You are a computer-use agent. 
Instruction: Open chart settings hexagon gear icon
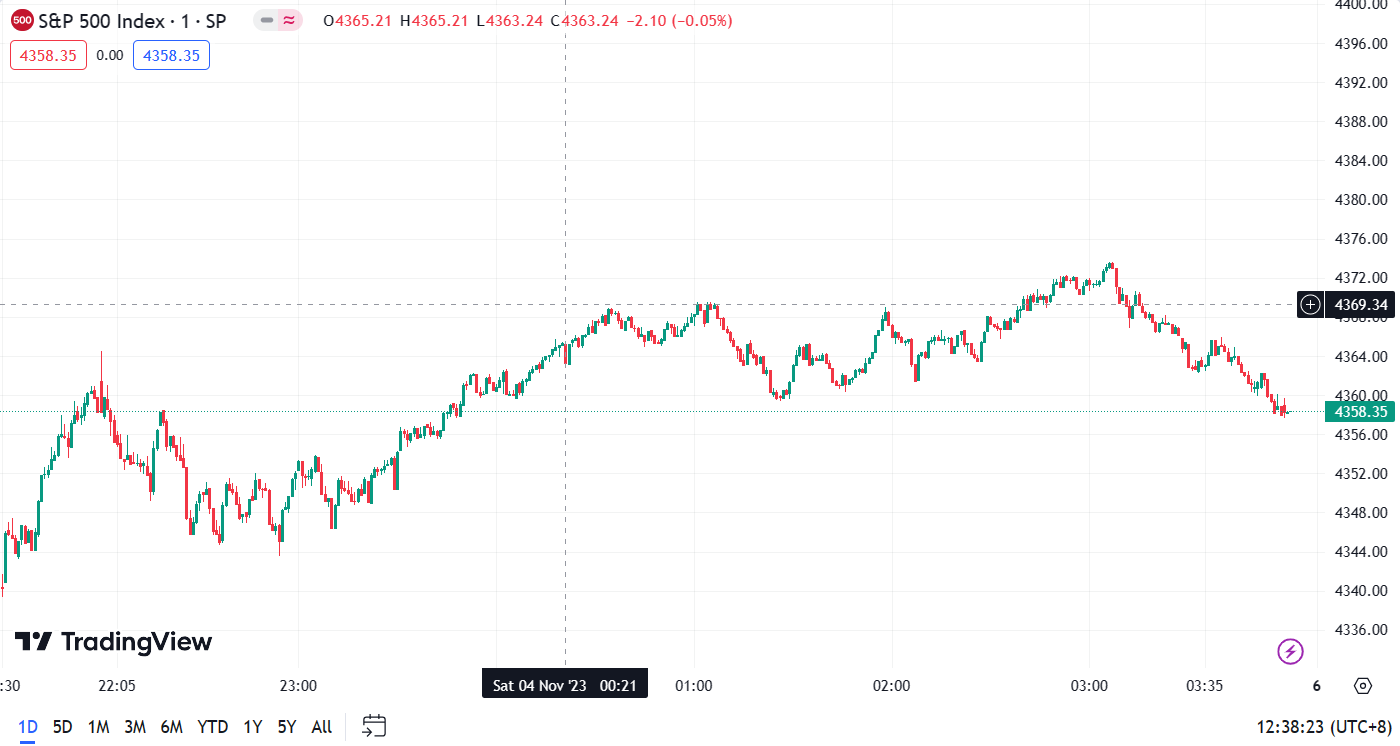coord(1362,686)
